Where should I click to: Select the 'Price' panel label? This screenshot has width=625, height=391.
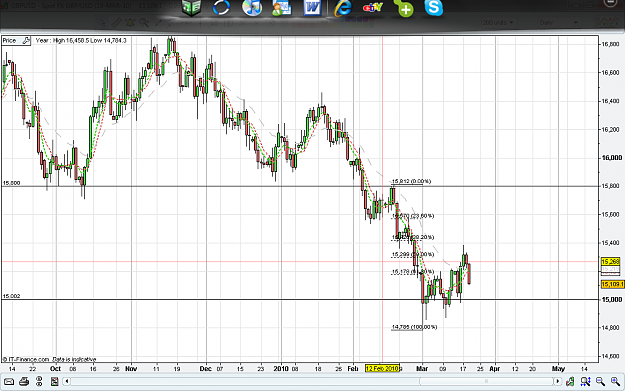tap(9, 40)
